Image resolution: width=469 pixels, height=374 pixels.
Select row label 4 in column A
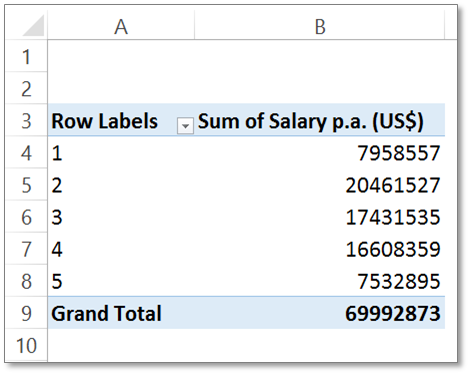pyautogui.click(x=121, y=249)
